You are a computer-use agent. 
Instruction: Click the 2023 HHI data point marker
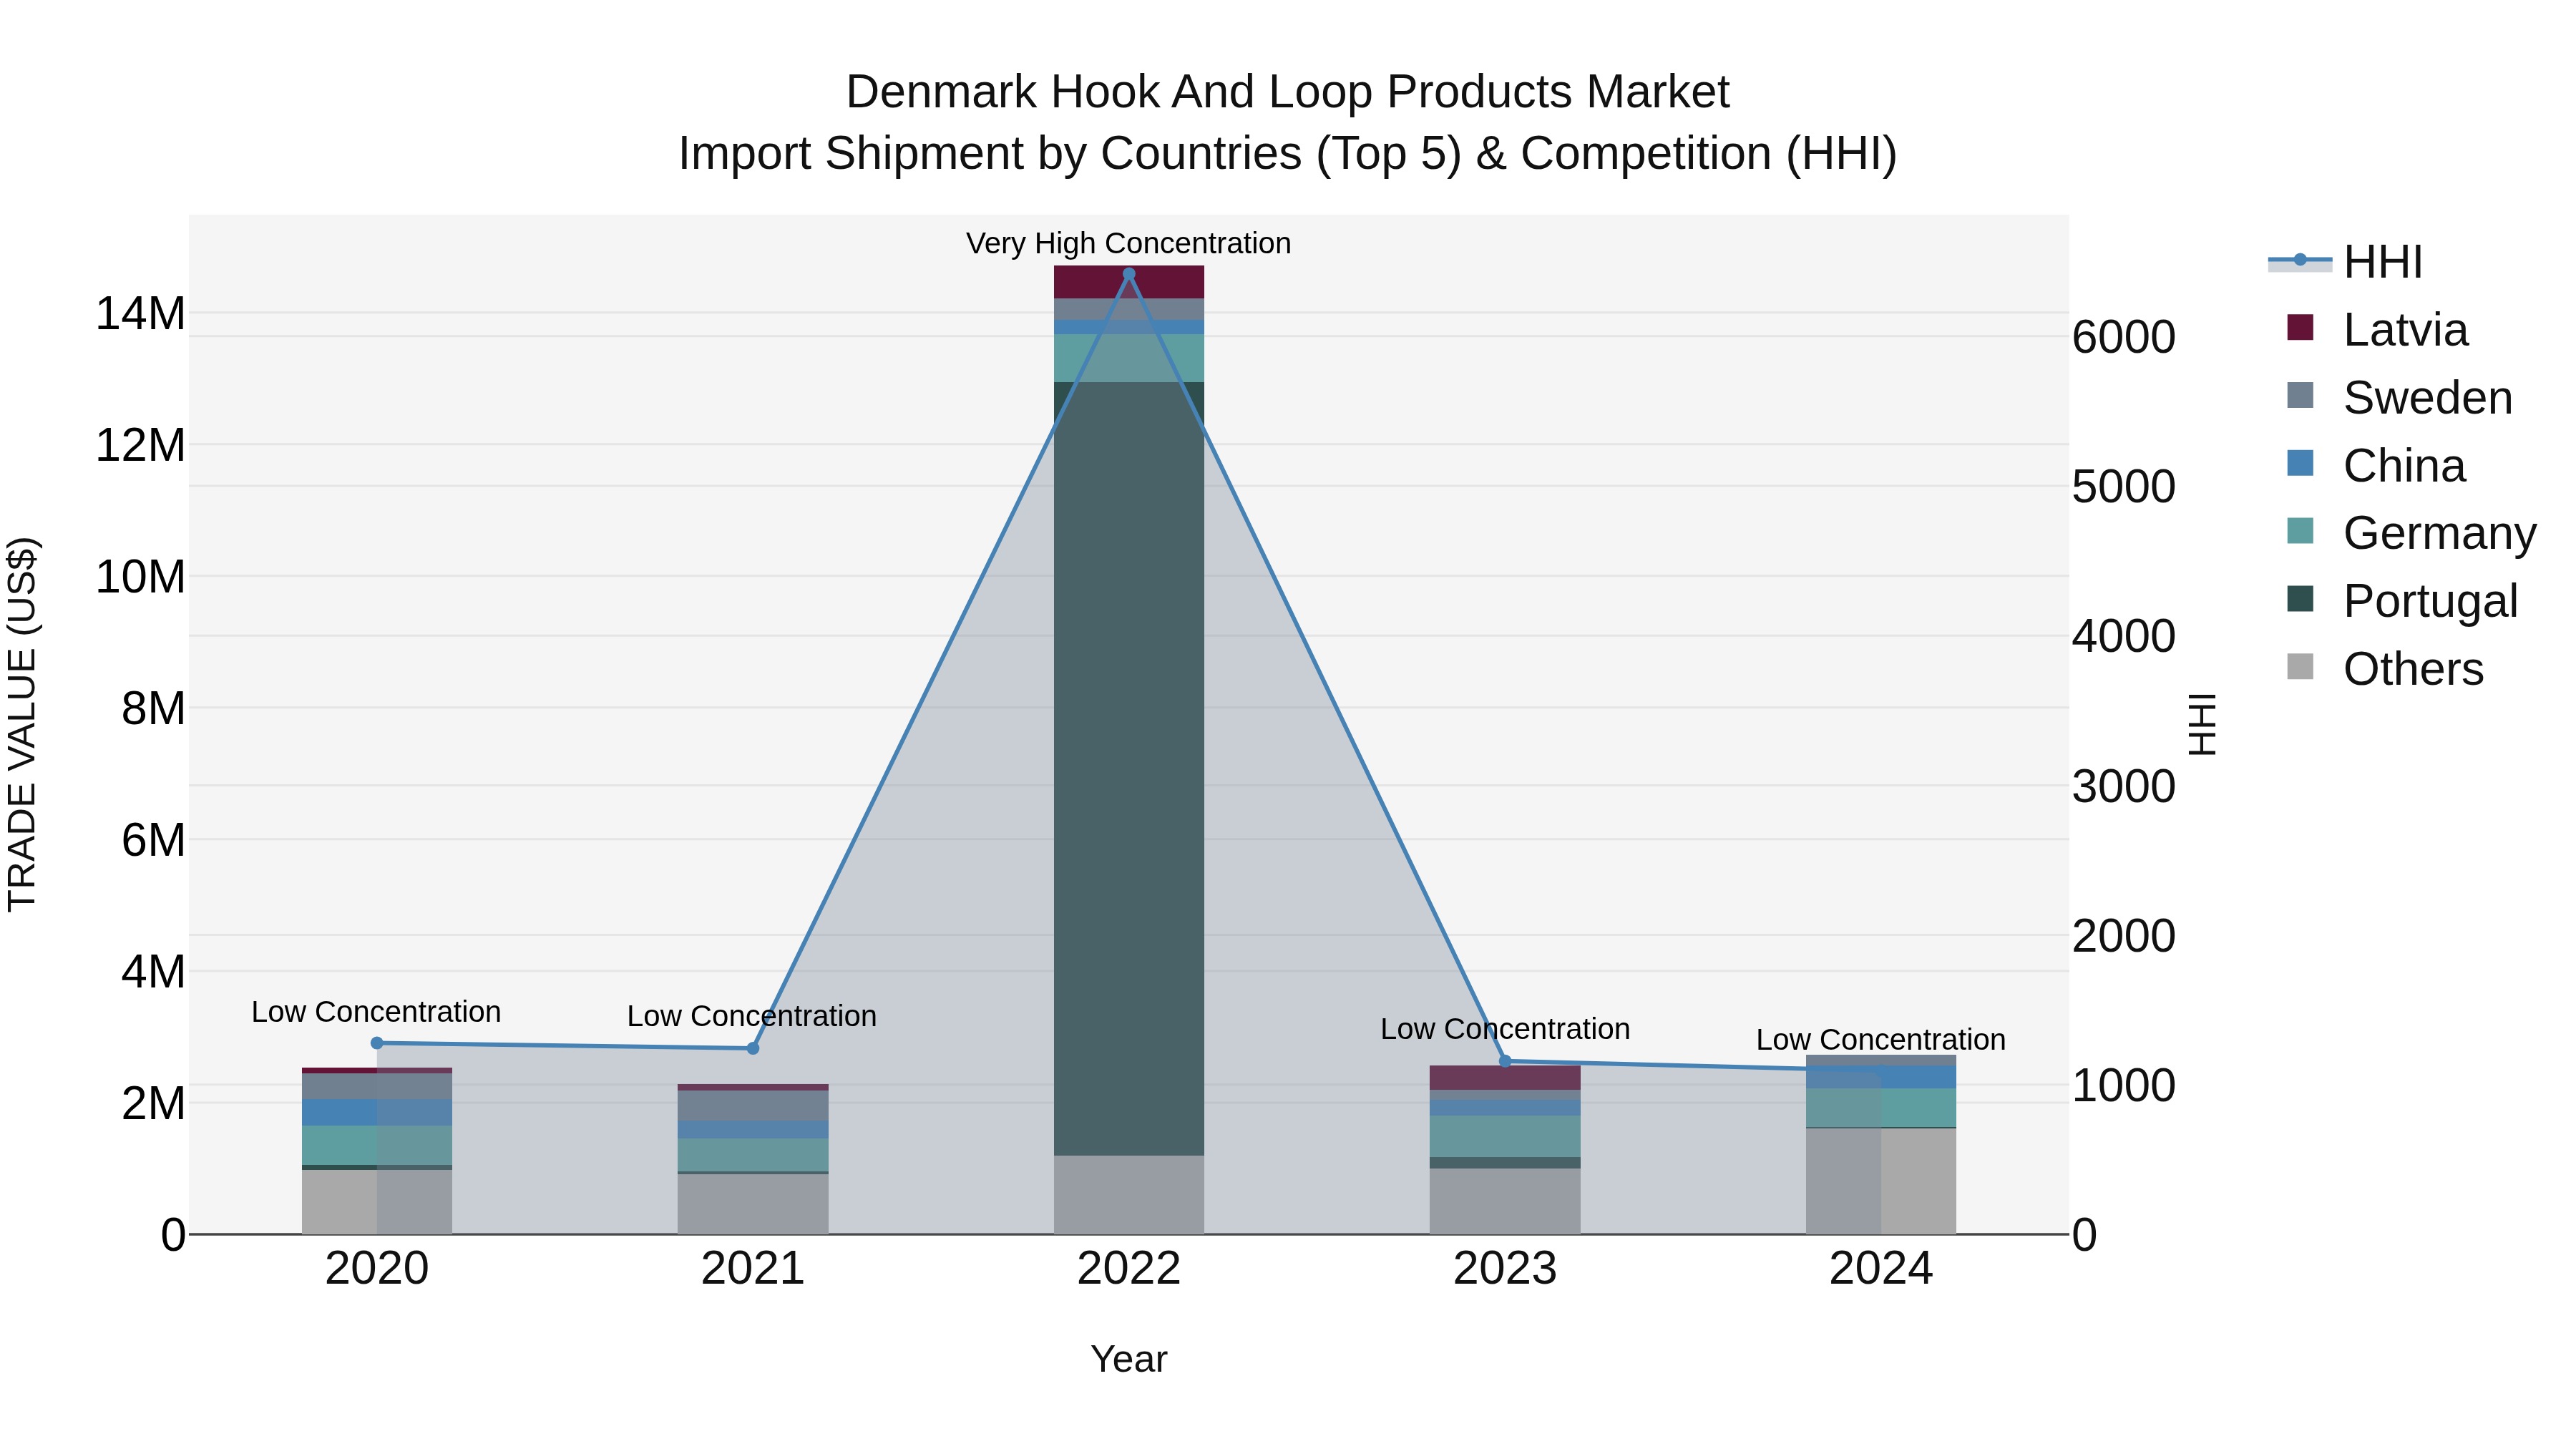[x=1505, y=1061]
